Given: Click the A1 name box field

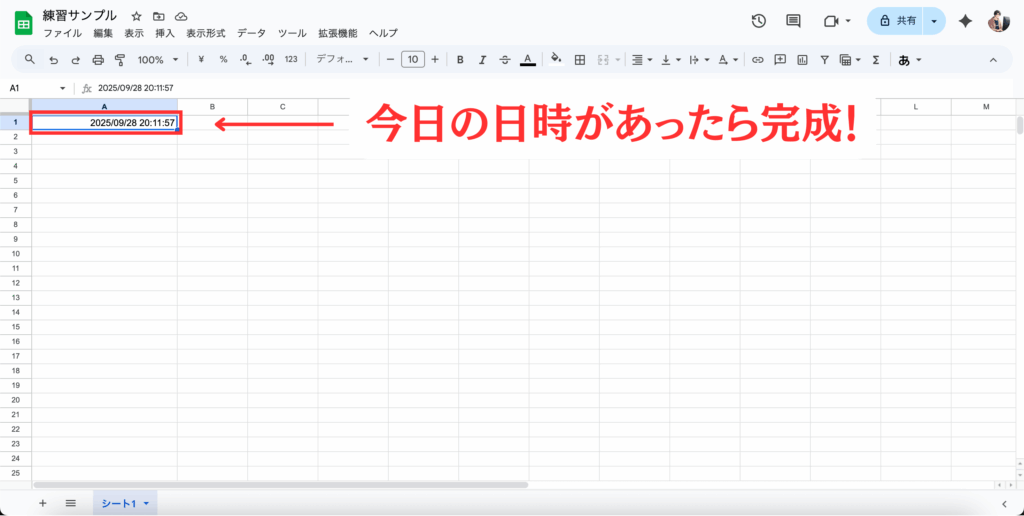Looking at the screenshot, I should tap(30, 88).
